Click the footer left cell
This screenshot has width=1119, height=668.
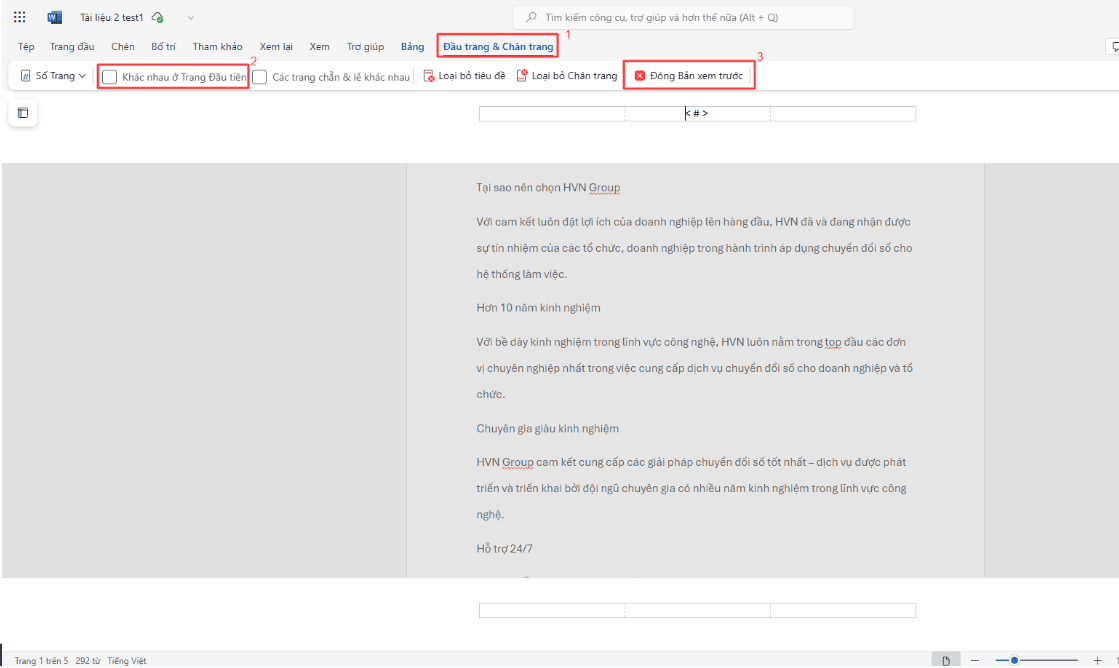[x=552, y=610]
